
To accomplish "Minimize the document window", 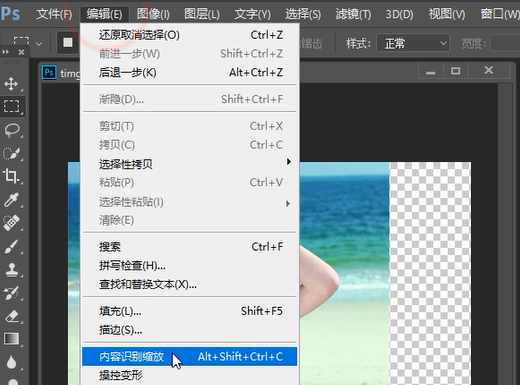I will click(x=430, y=71).
